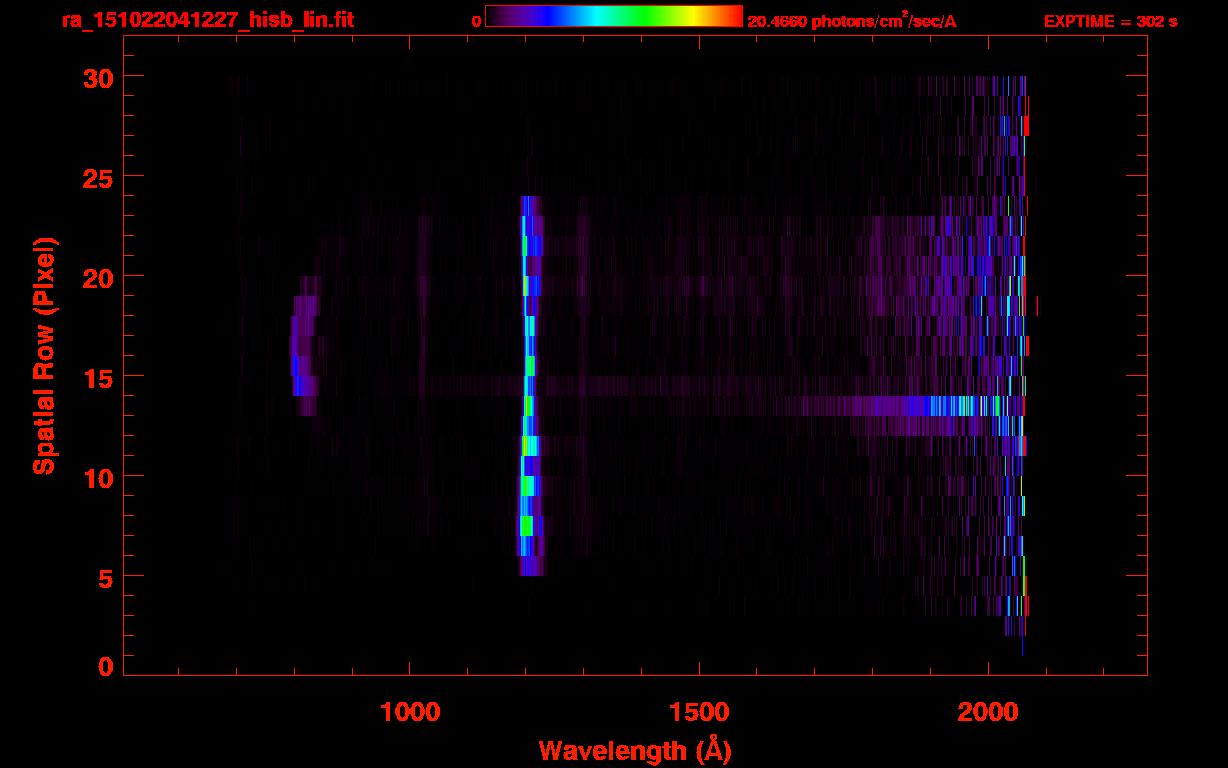Image resolution: width=1228 pixels, height=768 pixels.
Task: Click the x-axis tick label 2000
Action: click(988, 712)
